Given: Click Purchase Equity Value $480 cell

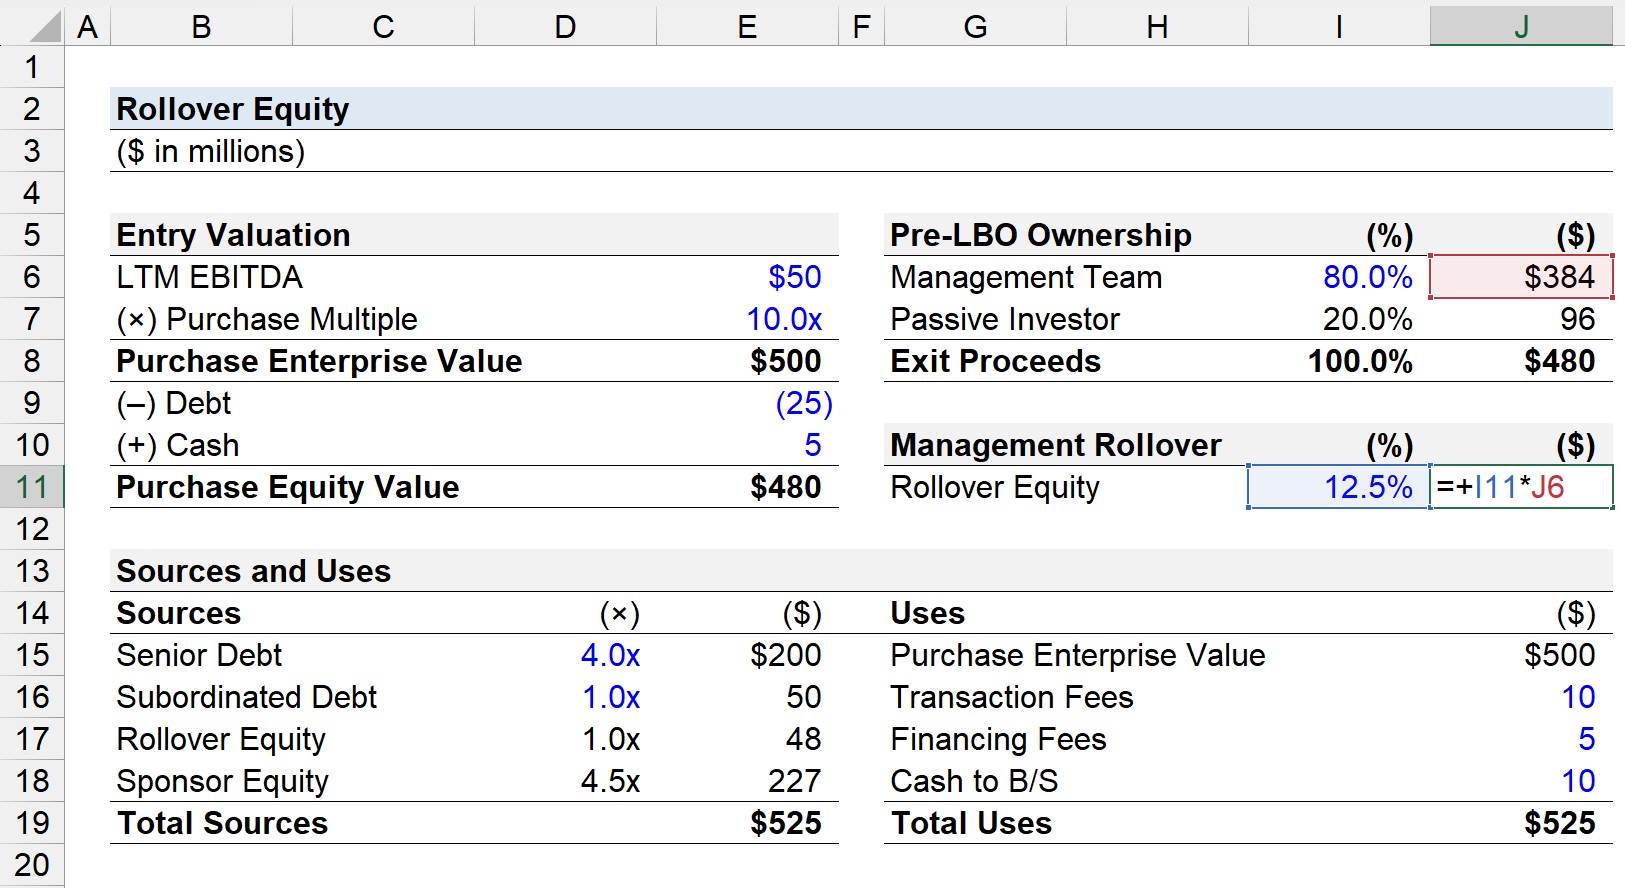Looking at the screenshot, I should (747, 487).
